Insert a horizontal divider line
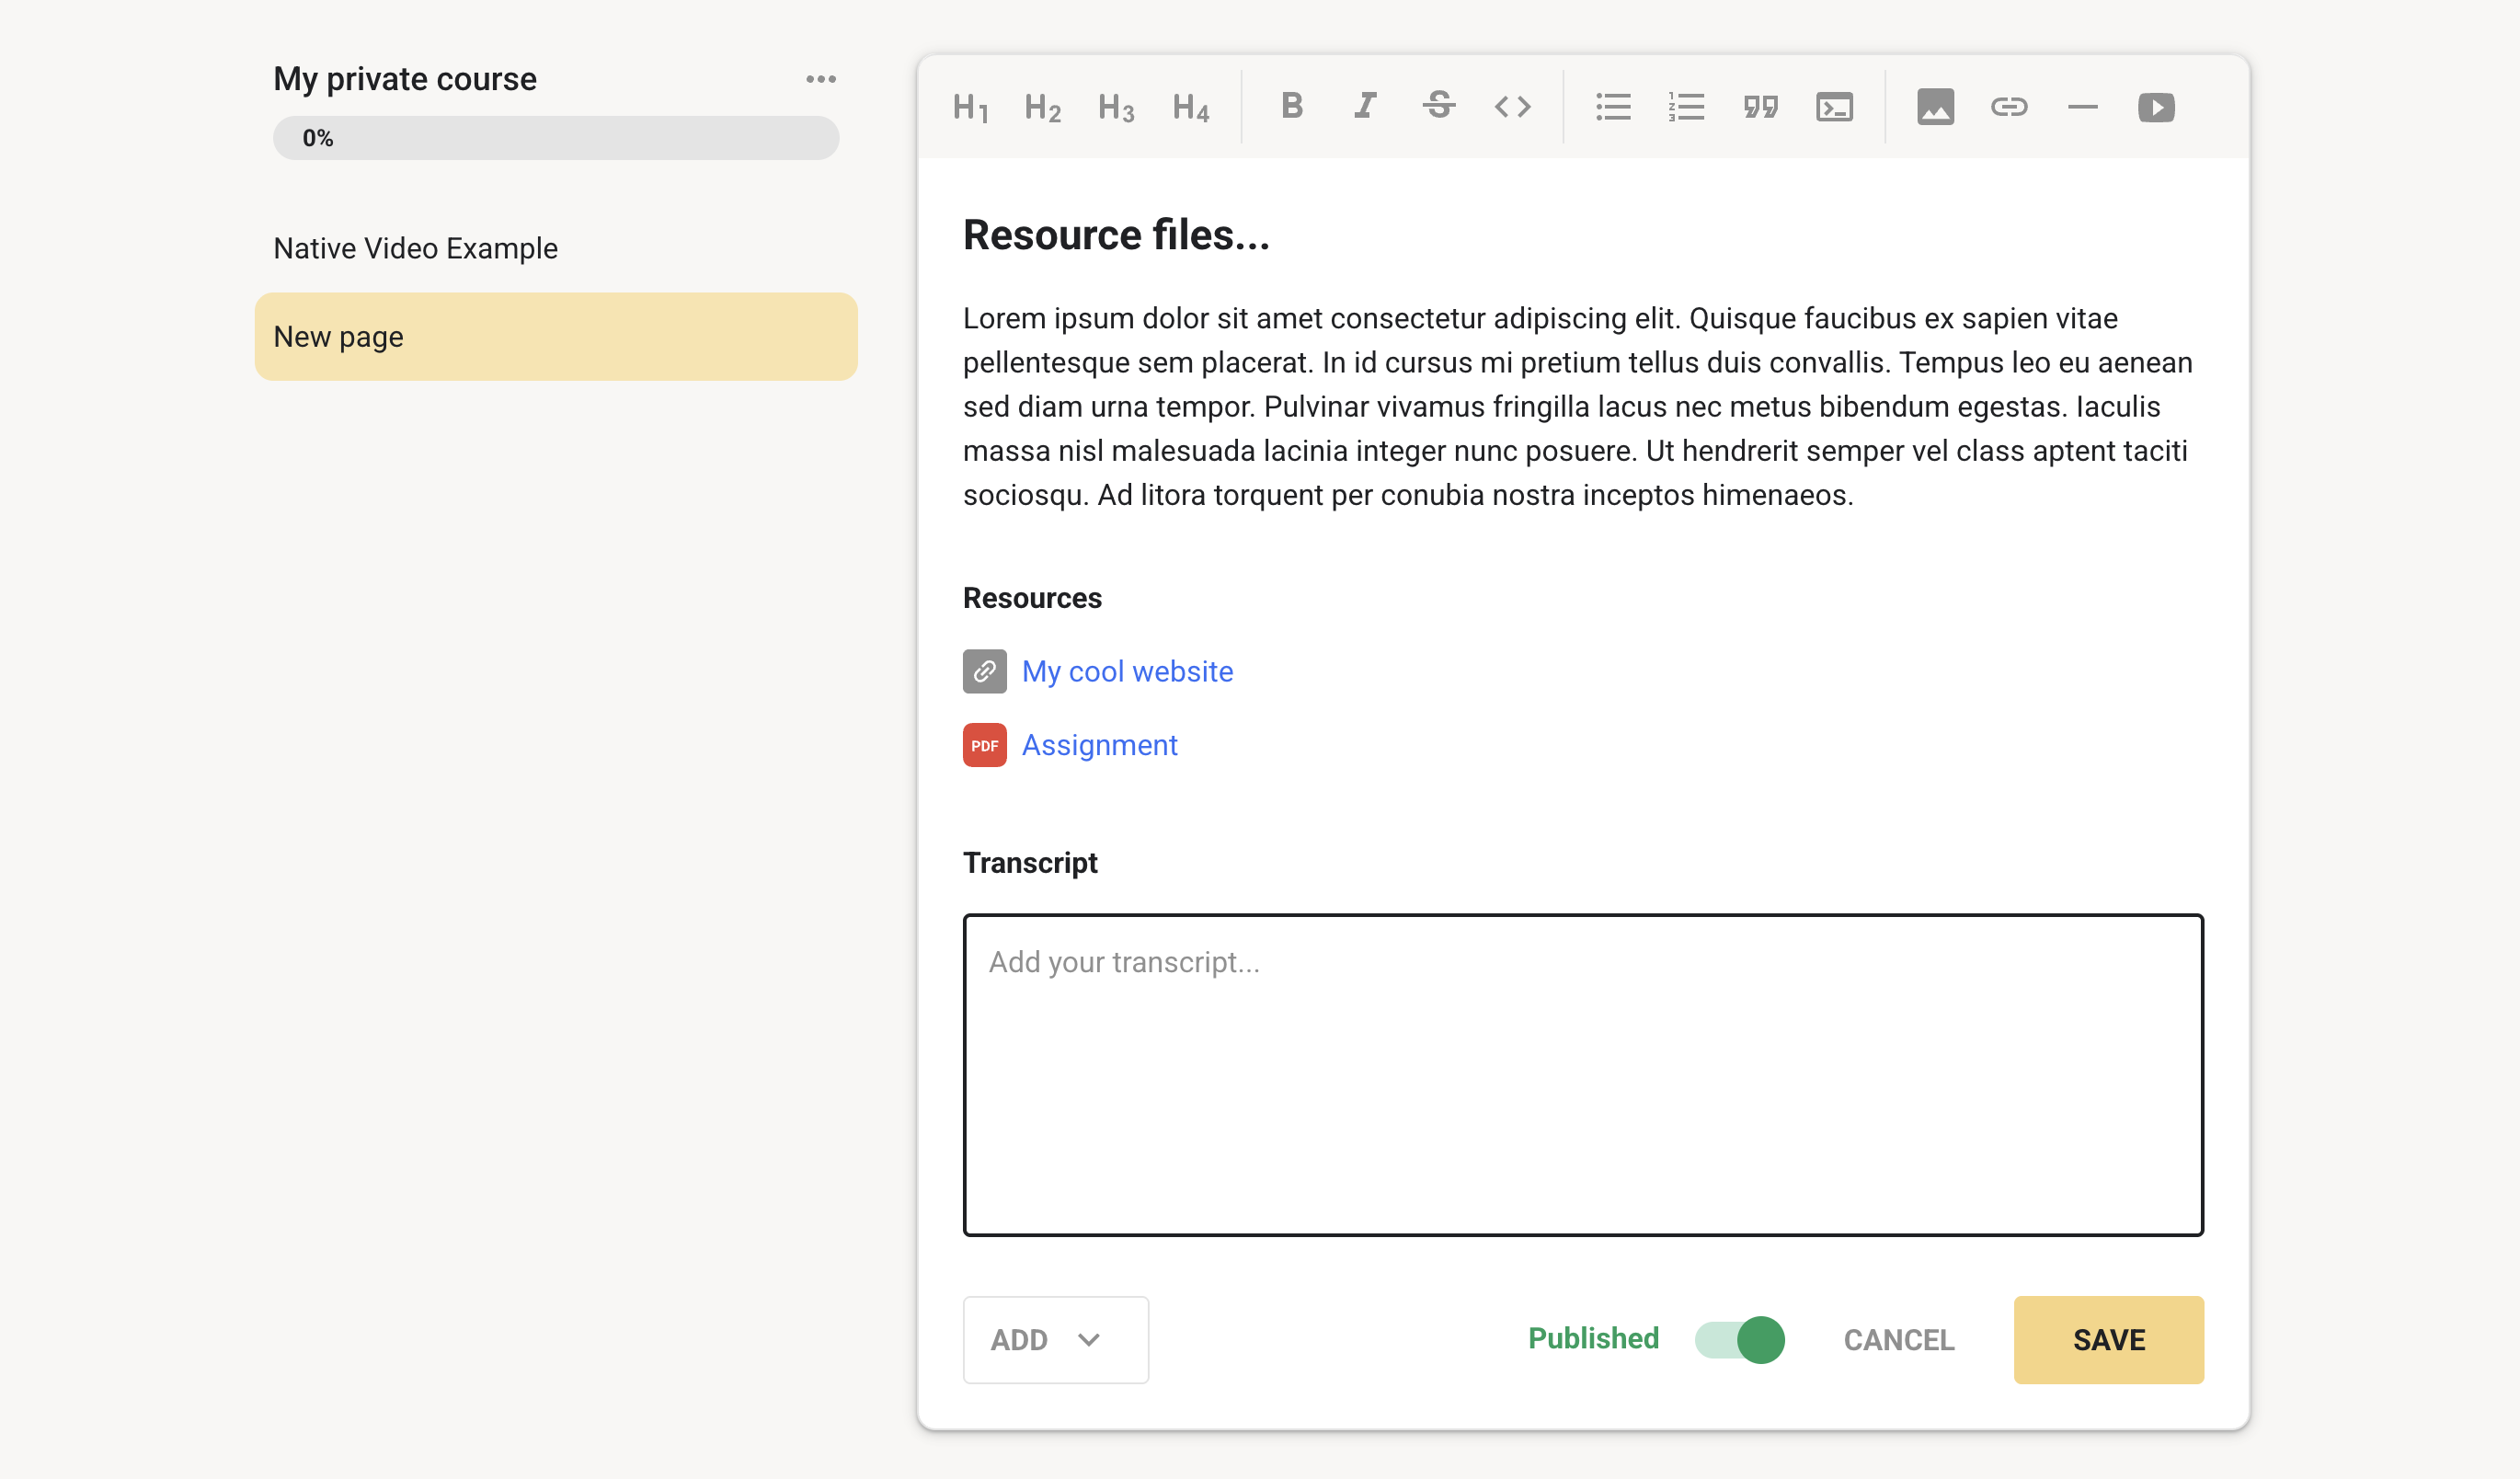 click(x=2082, y=107)
